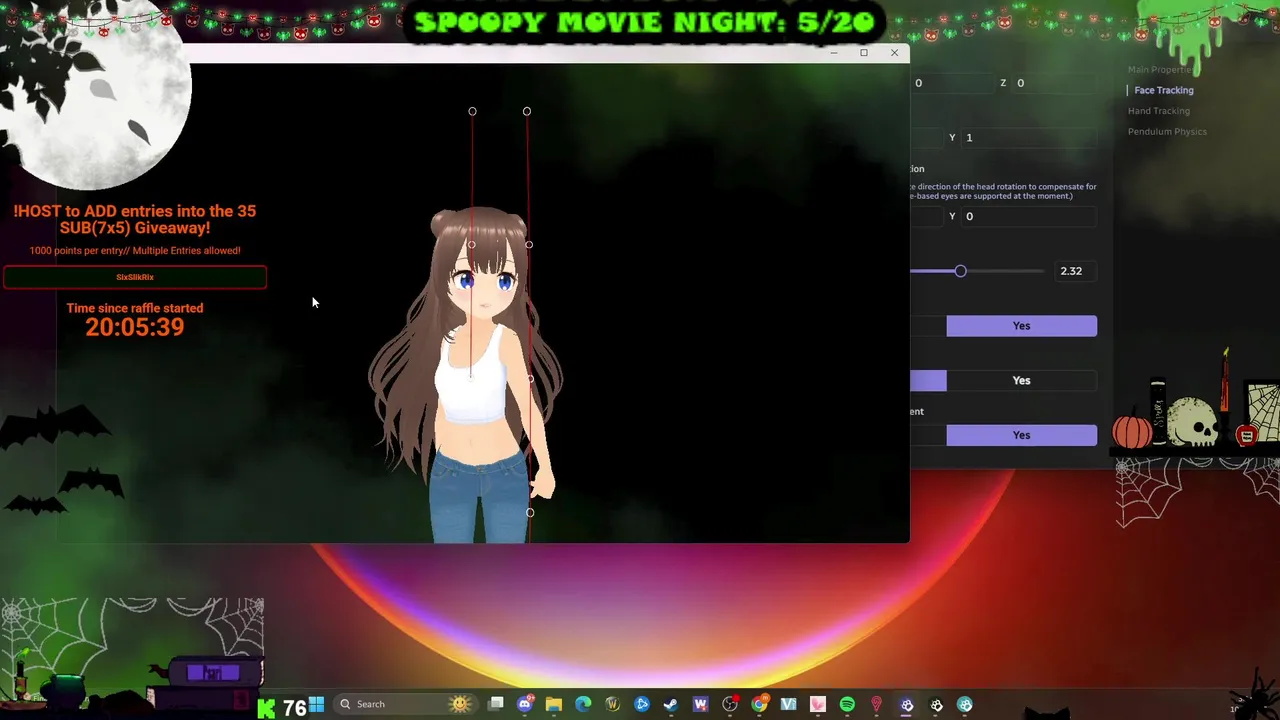1280x720 pixels.
Task: Edit the Y field showing 0
Action: tap(1029, 216)
